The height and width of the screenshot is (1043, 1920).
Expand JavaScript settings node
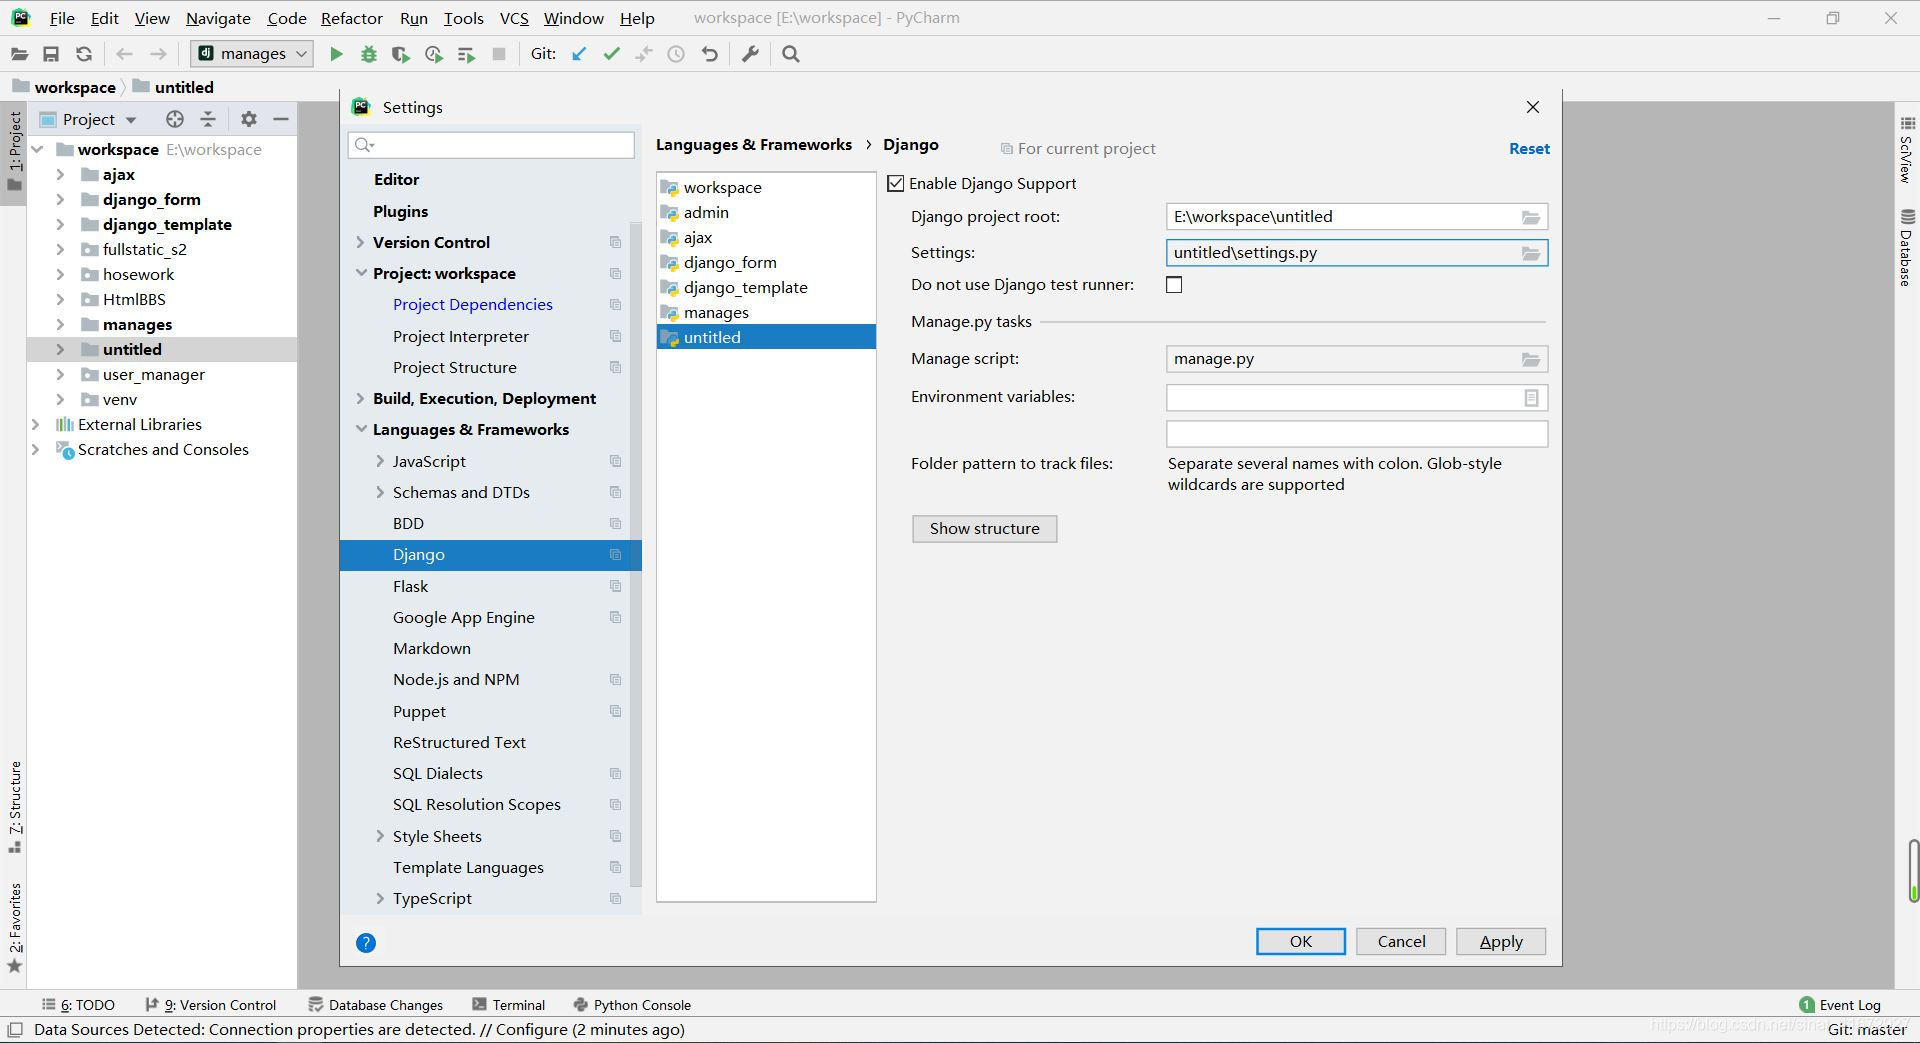click(x=380, y=461)
